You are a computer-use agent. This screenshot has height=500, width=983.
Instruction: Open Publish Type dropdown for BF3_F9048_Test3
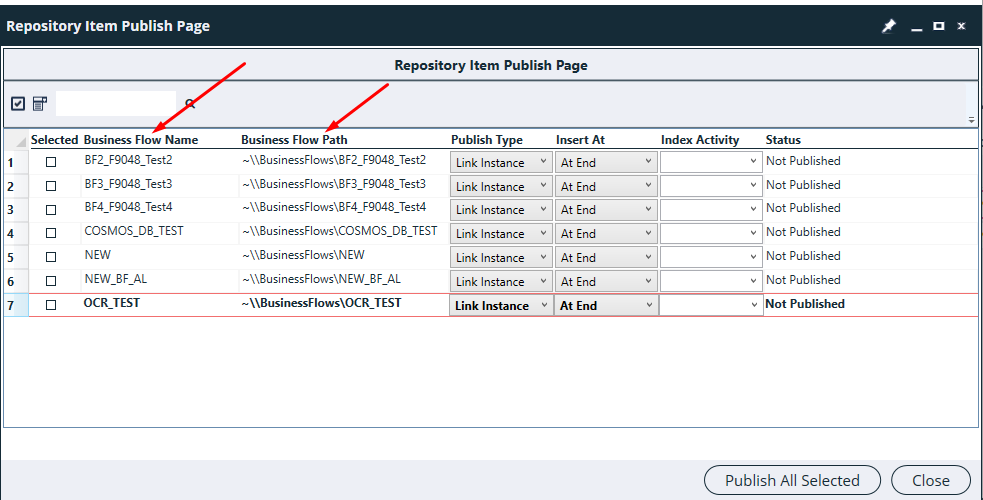501,186
